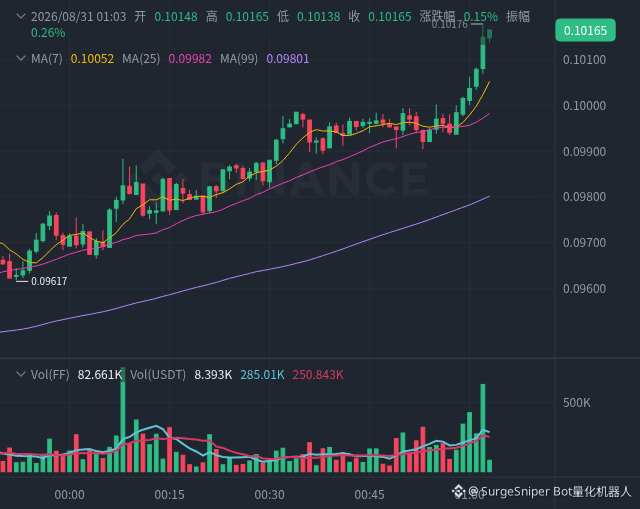Click the 00:45 time axis label
Image resolution: width=640 pixels, height=509 pixels.
[369, 495]
